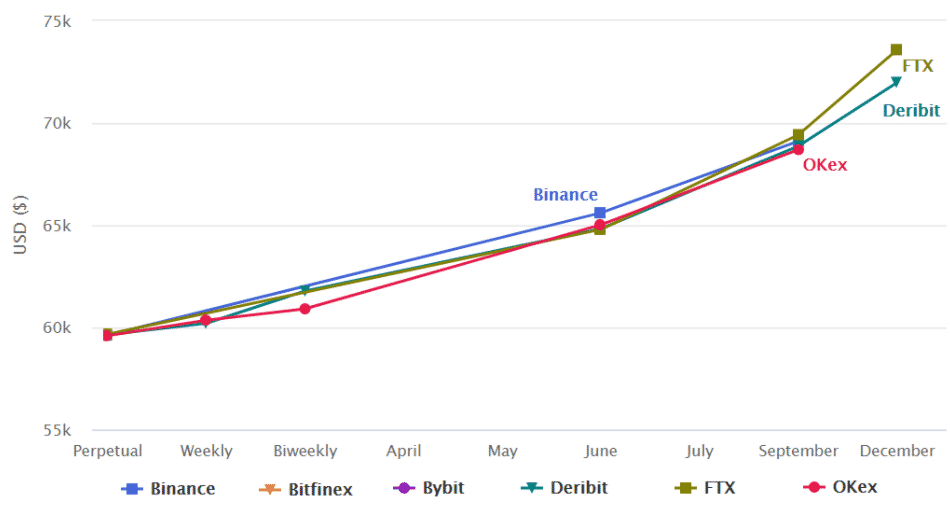Click the teal Deribit line label

coord(910,111)
